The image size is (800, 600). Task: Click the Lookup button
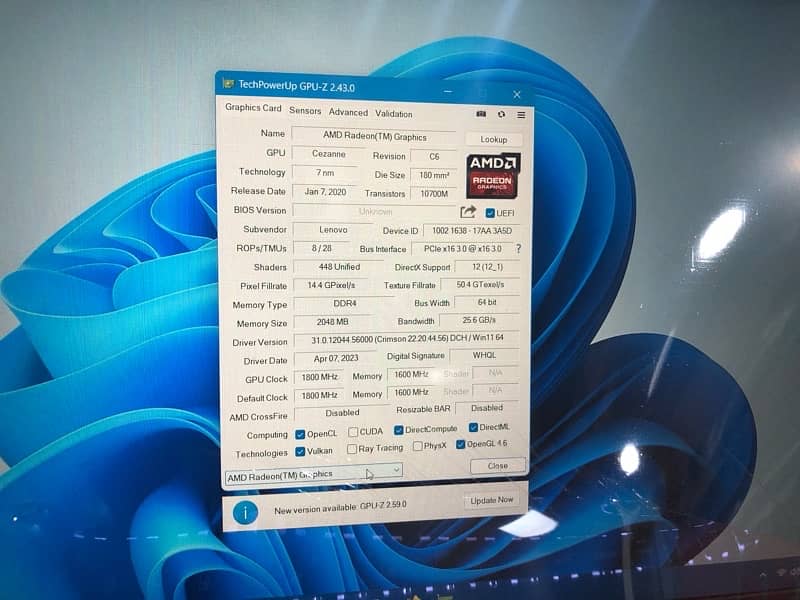[493, 139]
